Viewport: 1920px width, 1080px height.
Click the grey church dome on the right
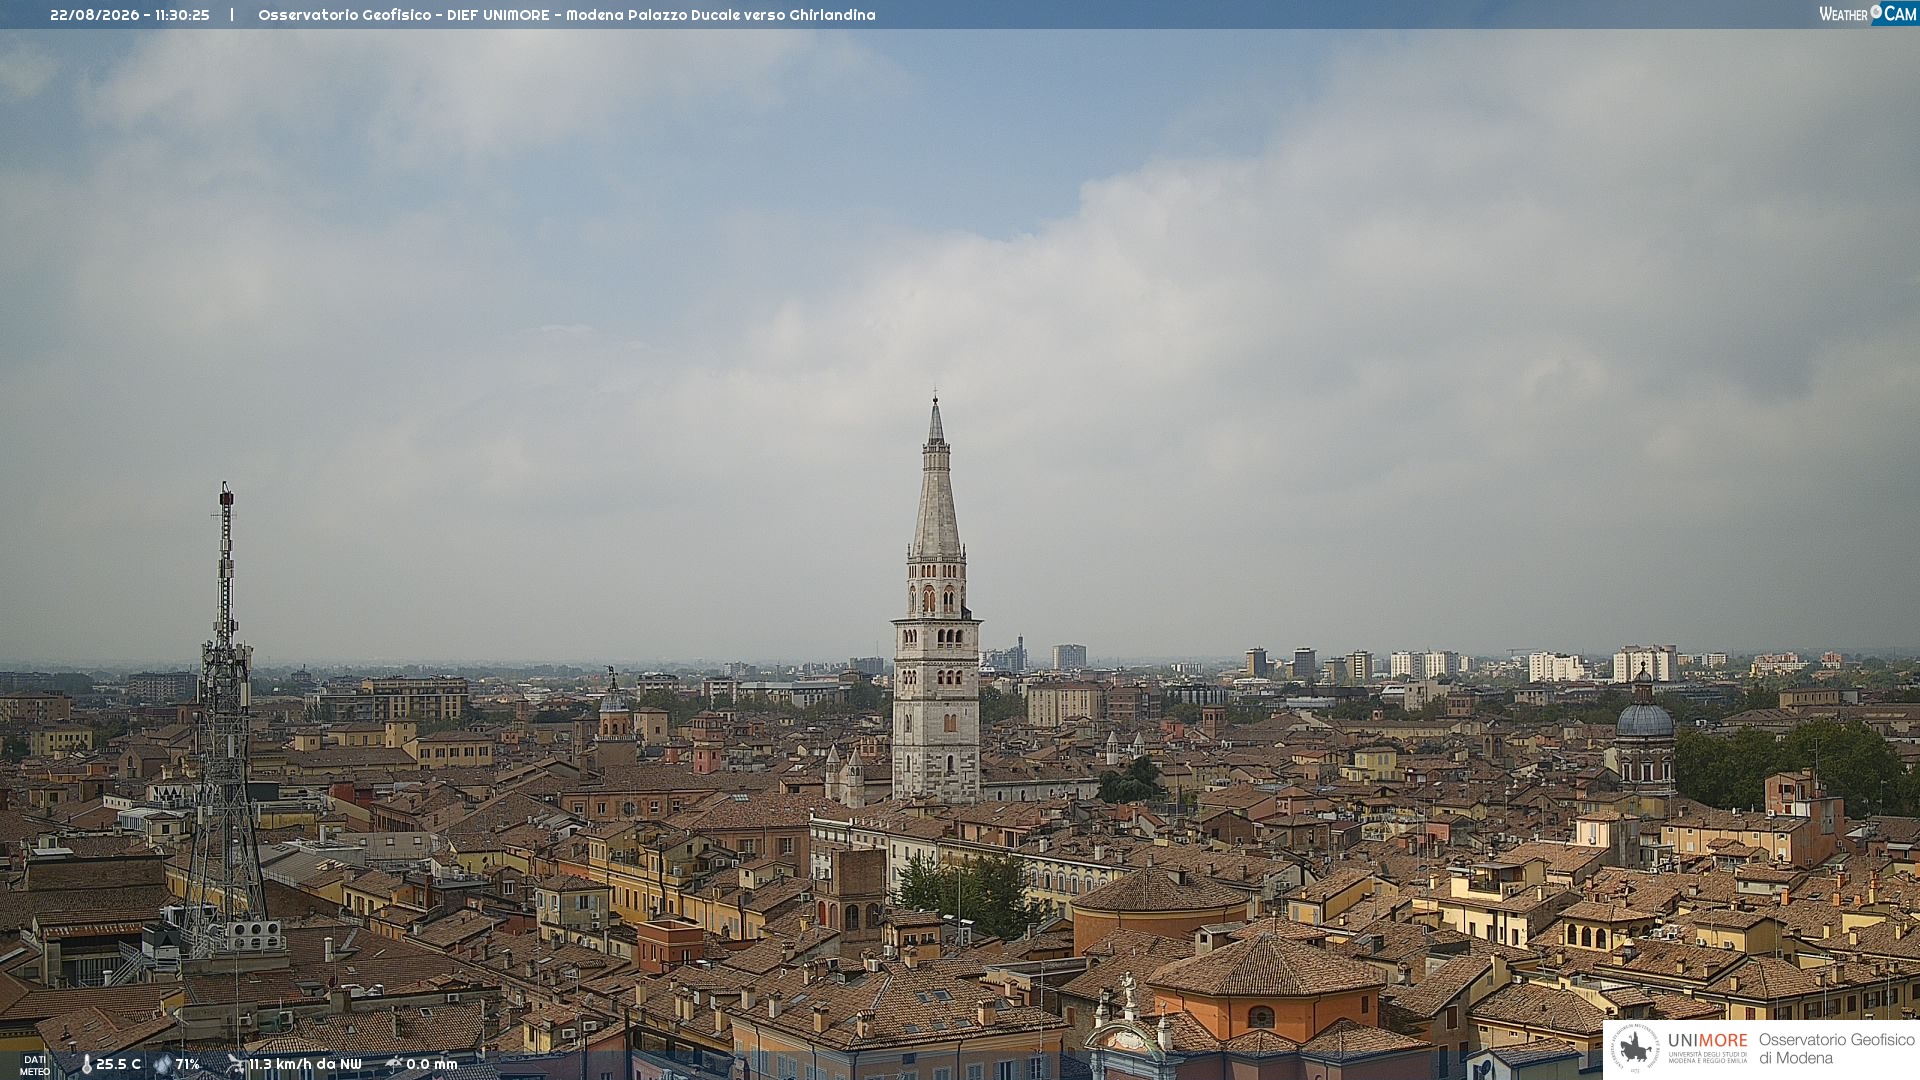[x=1644, y=718]
